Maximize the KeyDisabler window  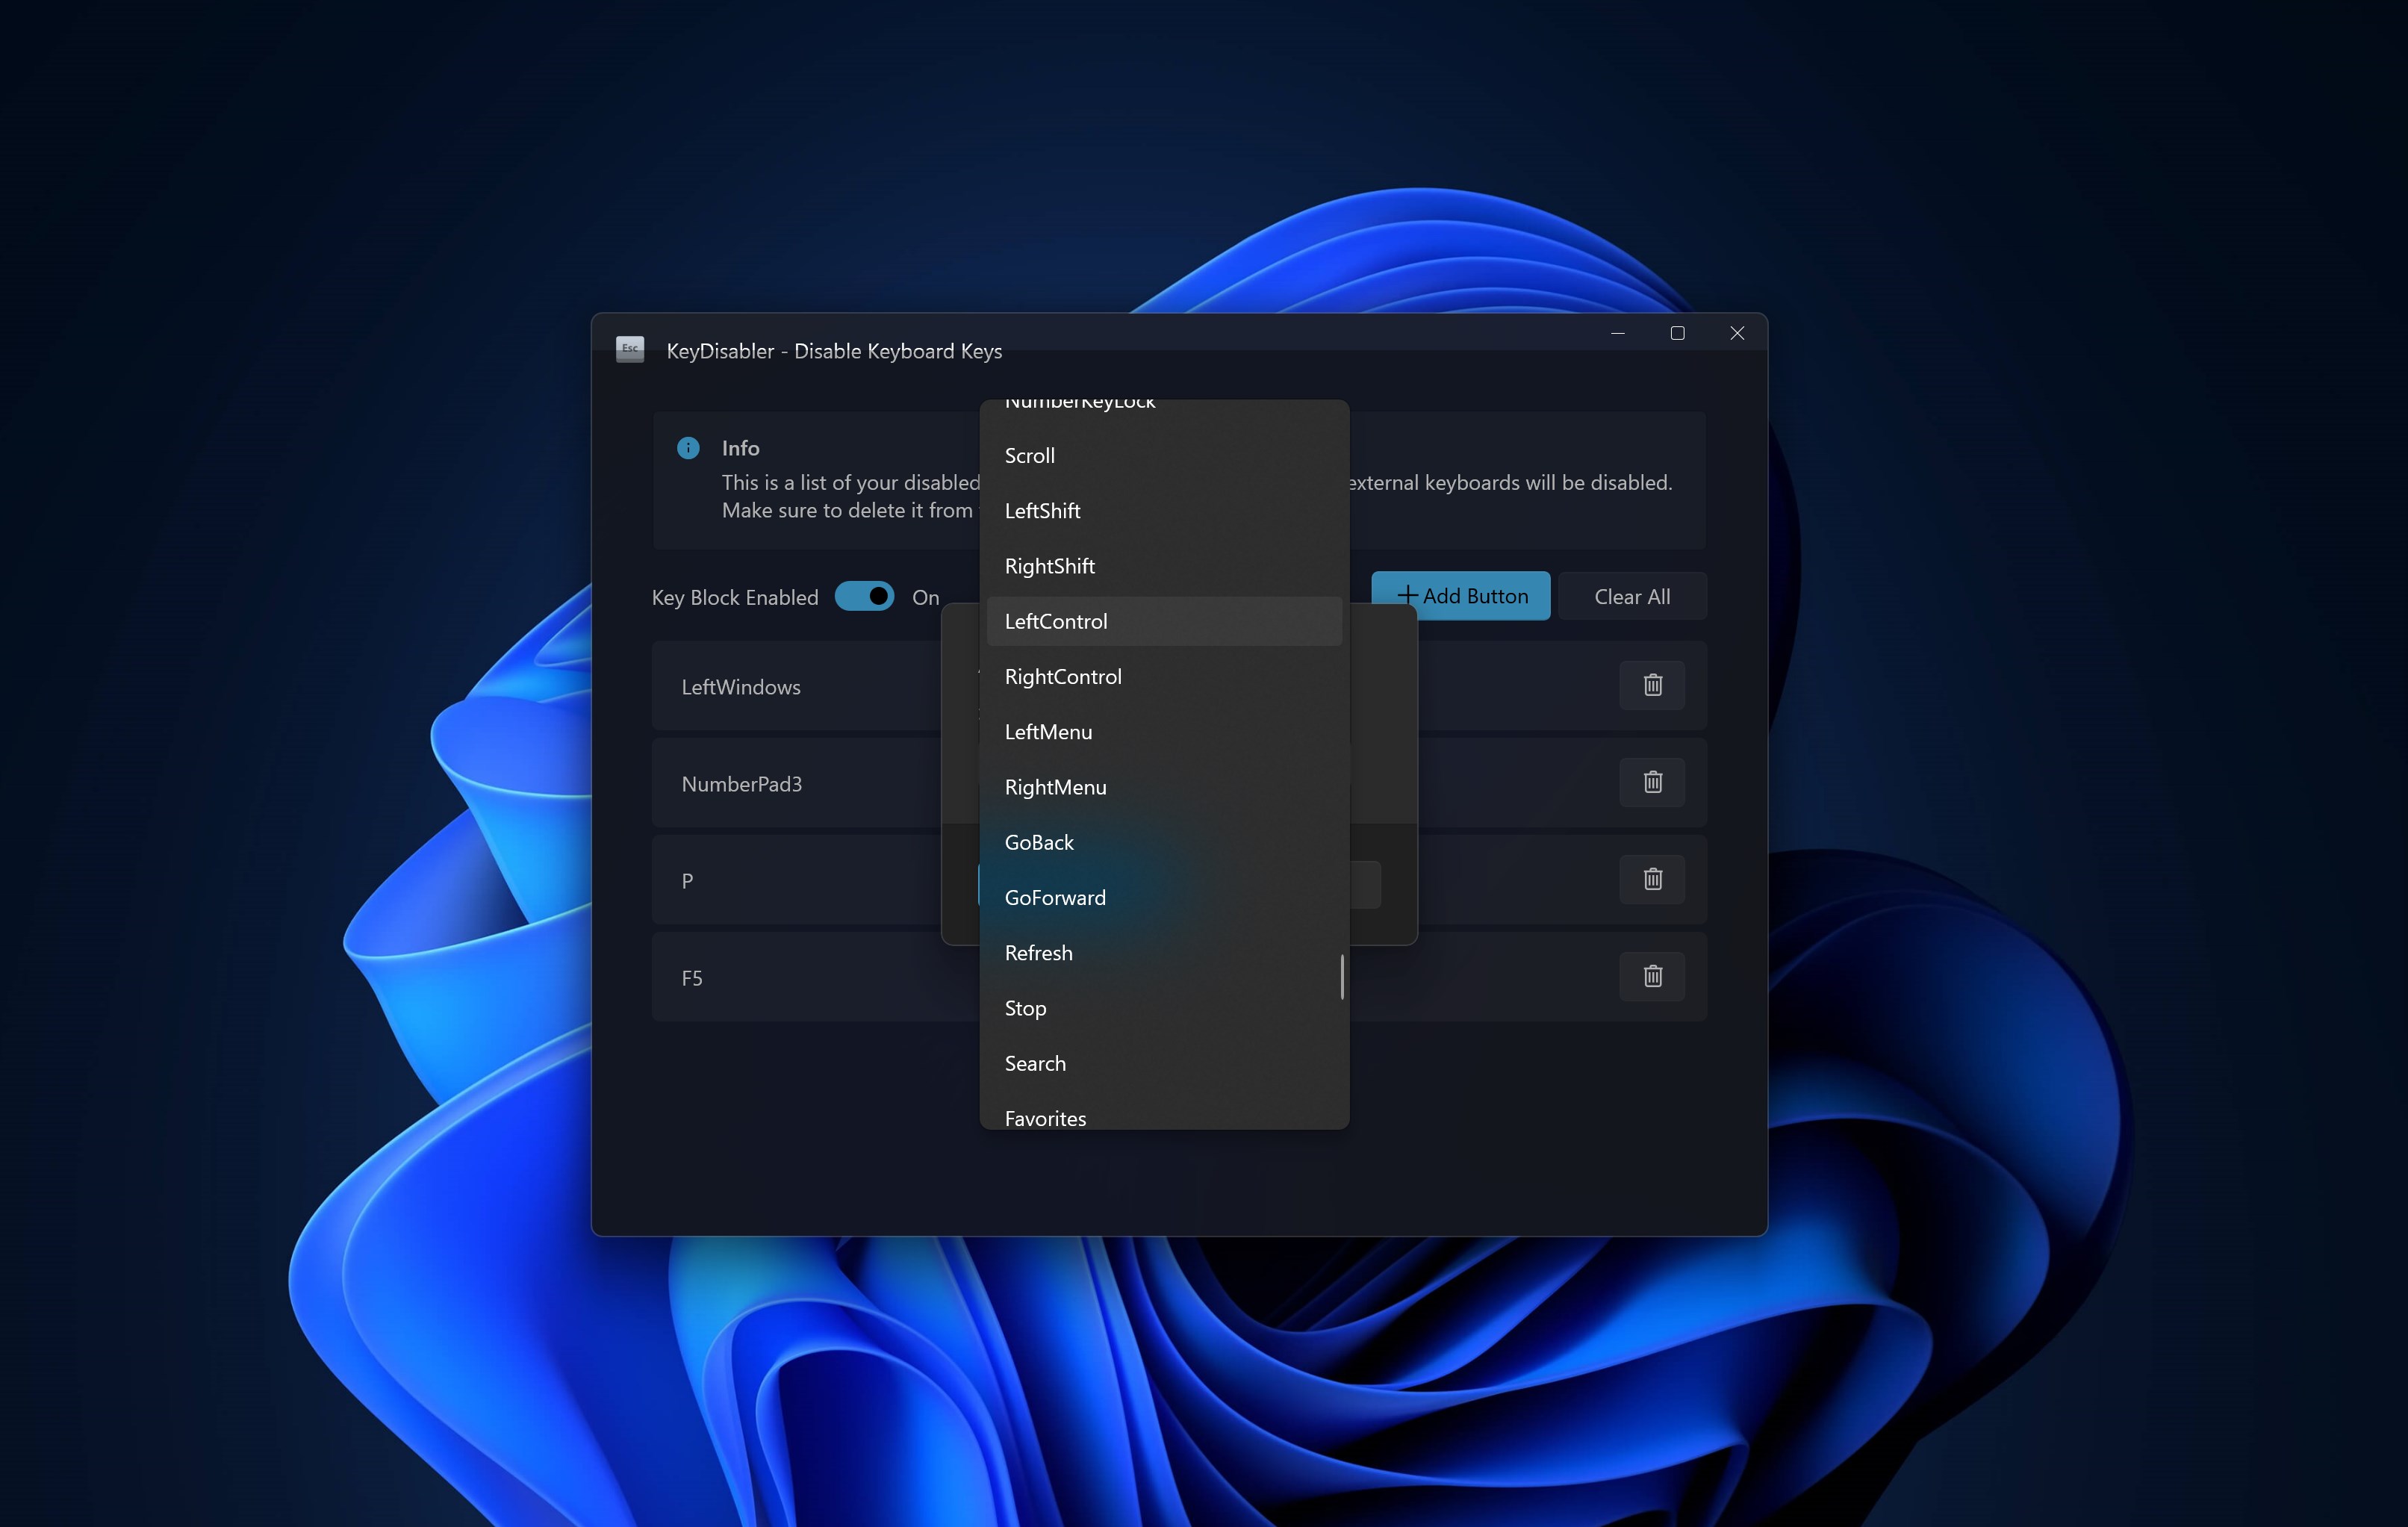coord(1677,334)
